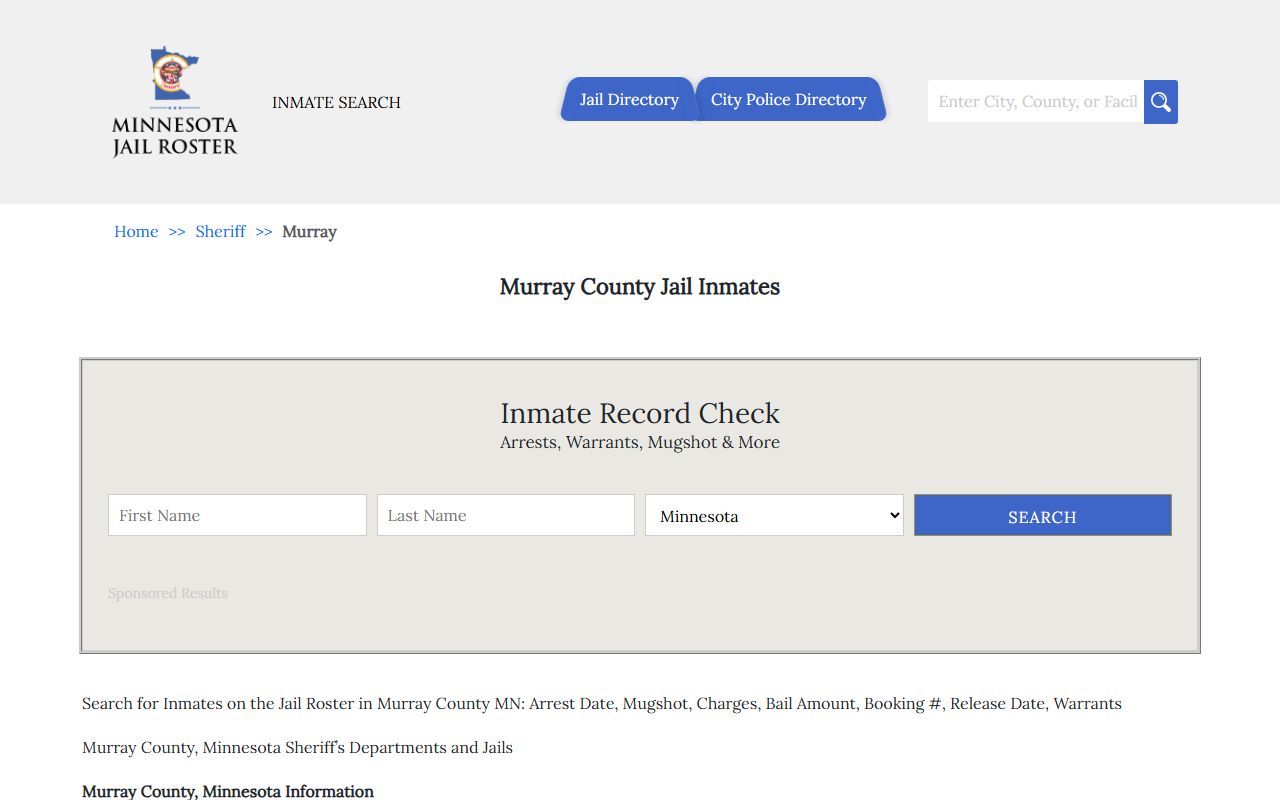Click the Murray County Jail Inmates heading
Image resolution: width=1280 pixels, height=800 pixels.
click(x=640, y=287)
